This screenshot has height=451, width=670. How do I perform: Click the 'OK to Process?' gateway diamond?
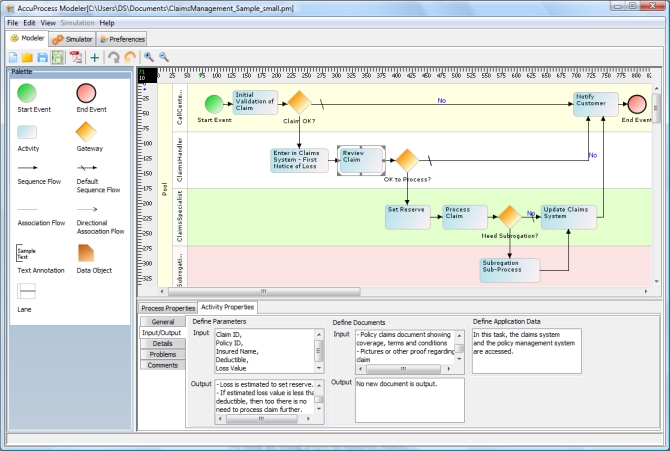pos(407,160)
